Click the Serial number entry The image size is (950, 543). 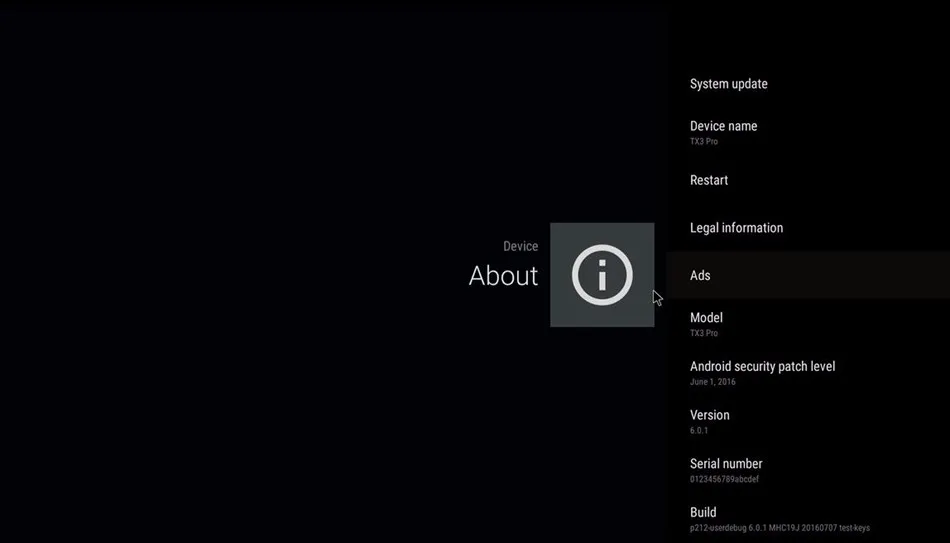808,470
